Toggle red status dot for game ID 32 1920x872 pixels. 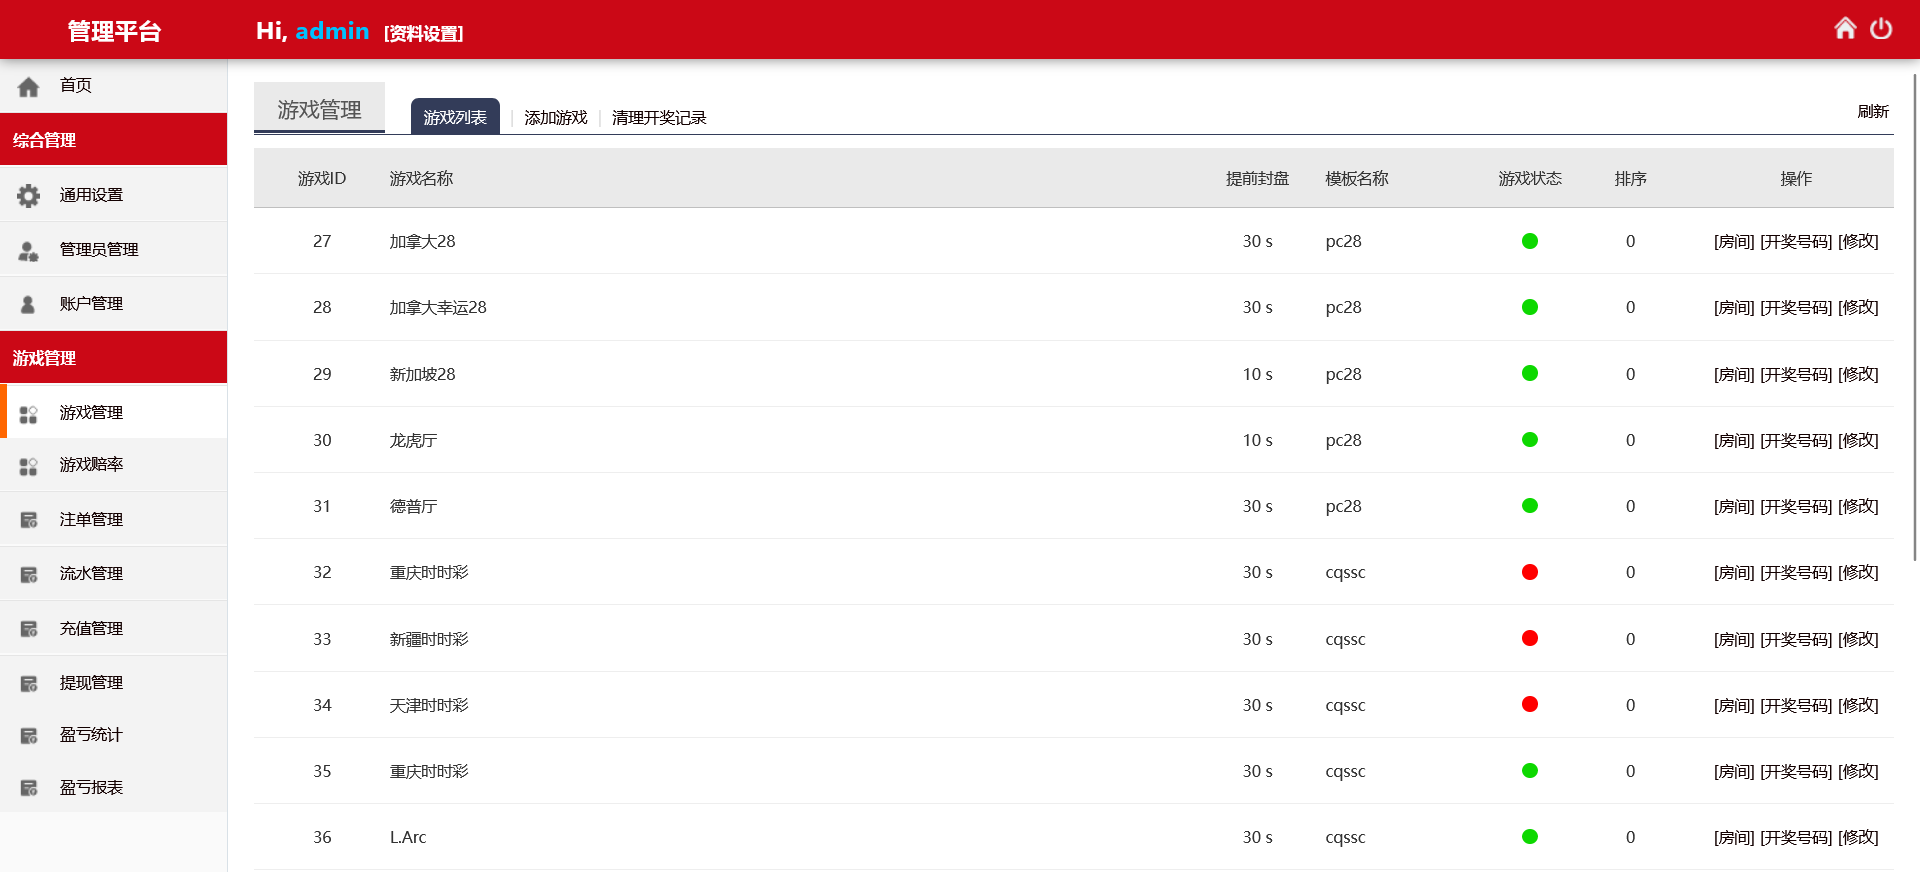pyautogui.click(x=1529, y=572)
